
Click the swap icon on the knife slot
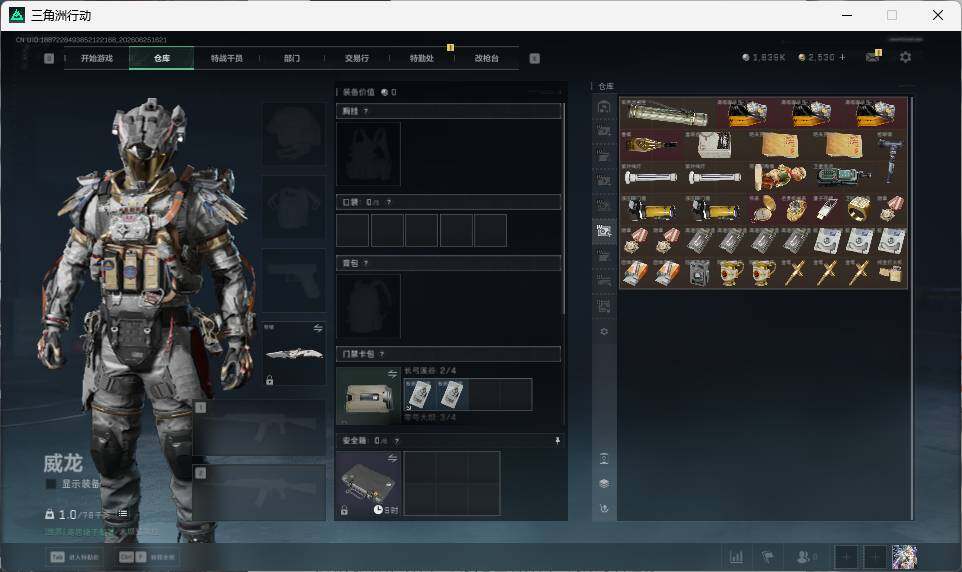point(318,328)
